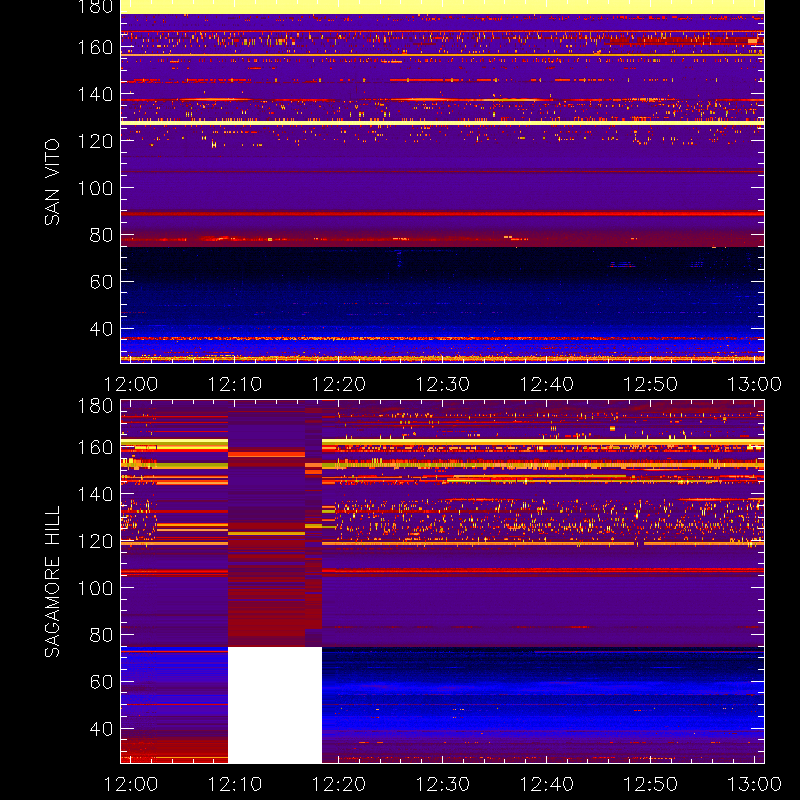The width and height of the screenshot is (800, 800).
Task: Click Sagamore Hill plot's 12:40 time label
Action: [x=546, y=784]
